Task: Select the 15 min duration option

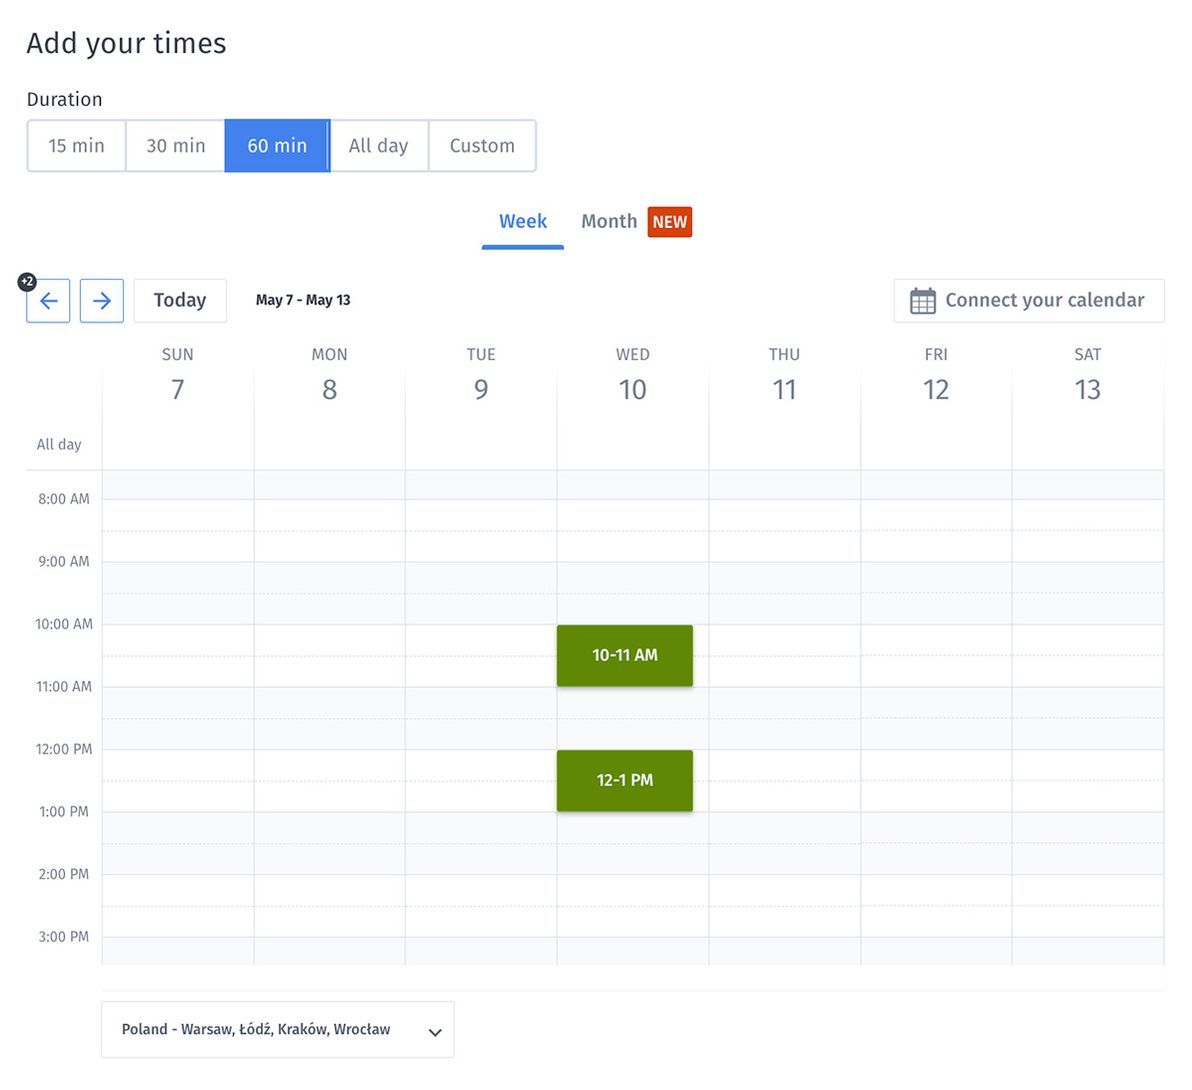Action: [x=76, y=146]
